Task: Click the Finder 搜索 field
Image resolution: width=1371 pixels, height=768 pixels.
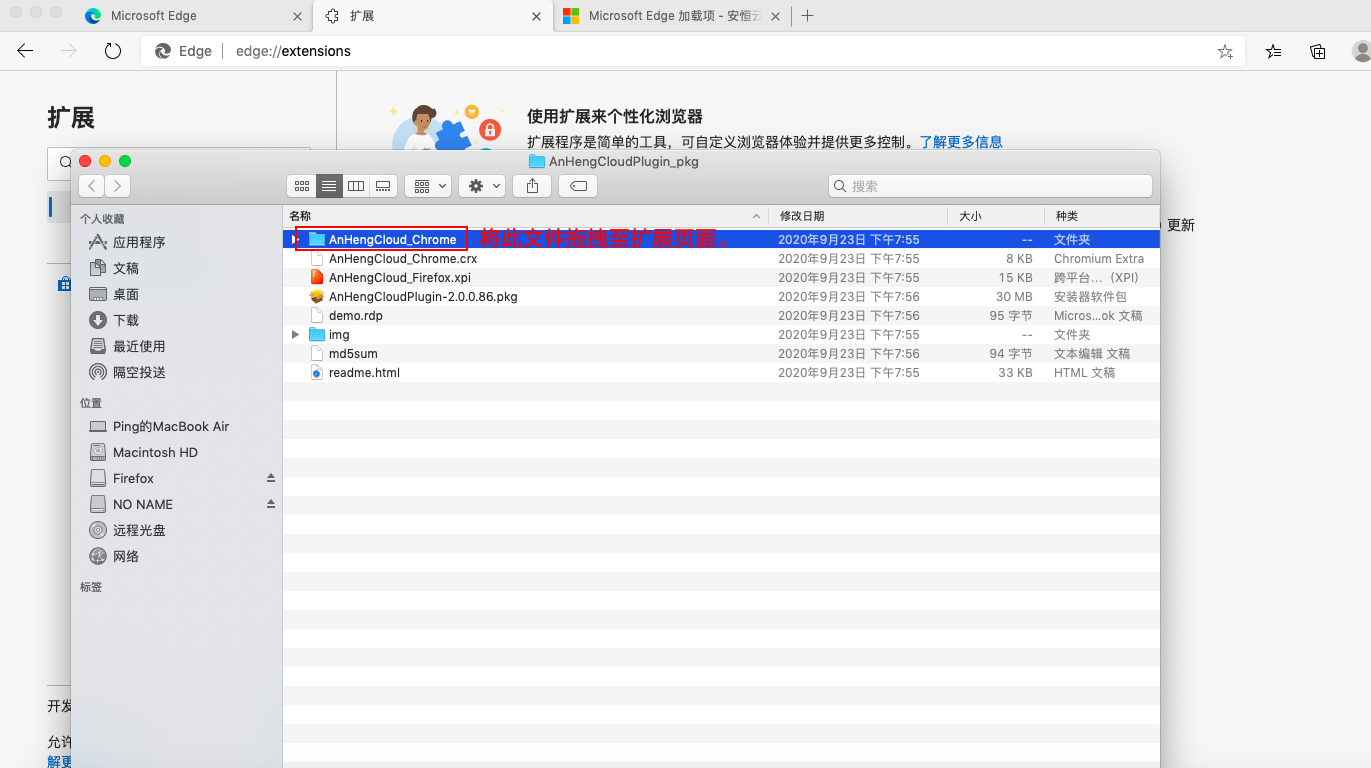Action: tap(990, 186)
